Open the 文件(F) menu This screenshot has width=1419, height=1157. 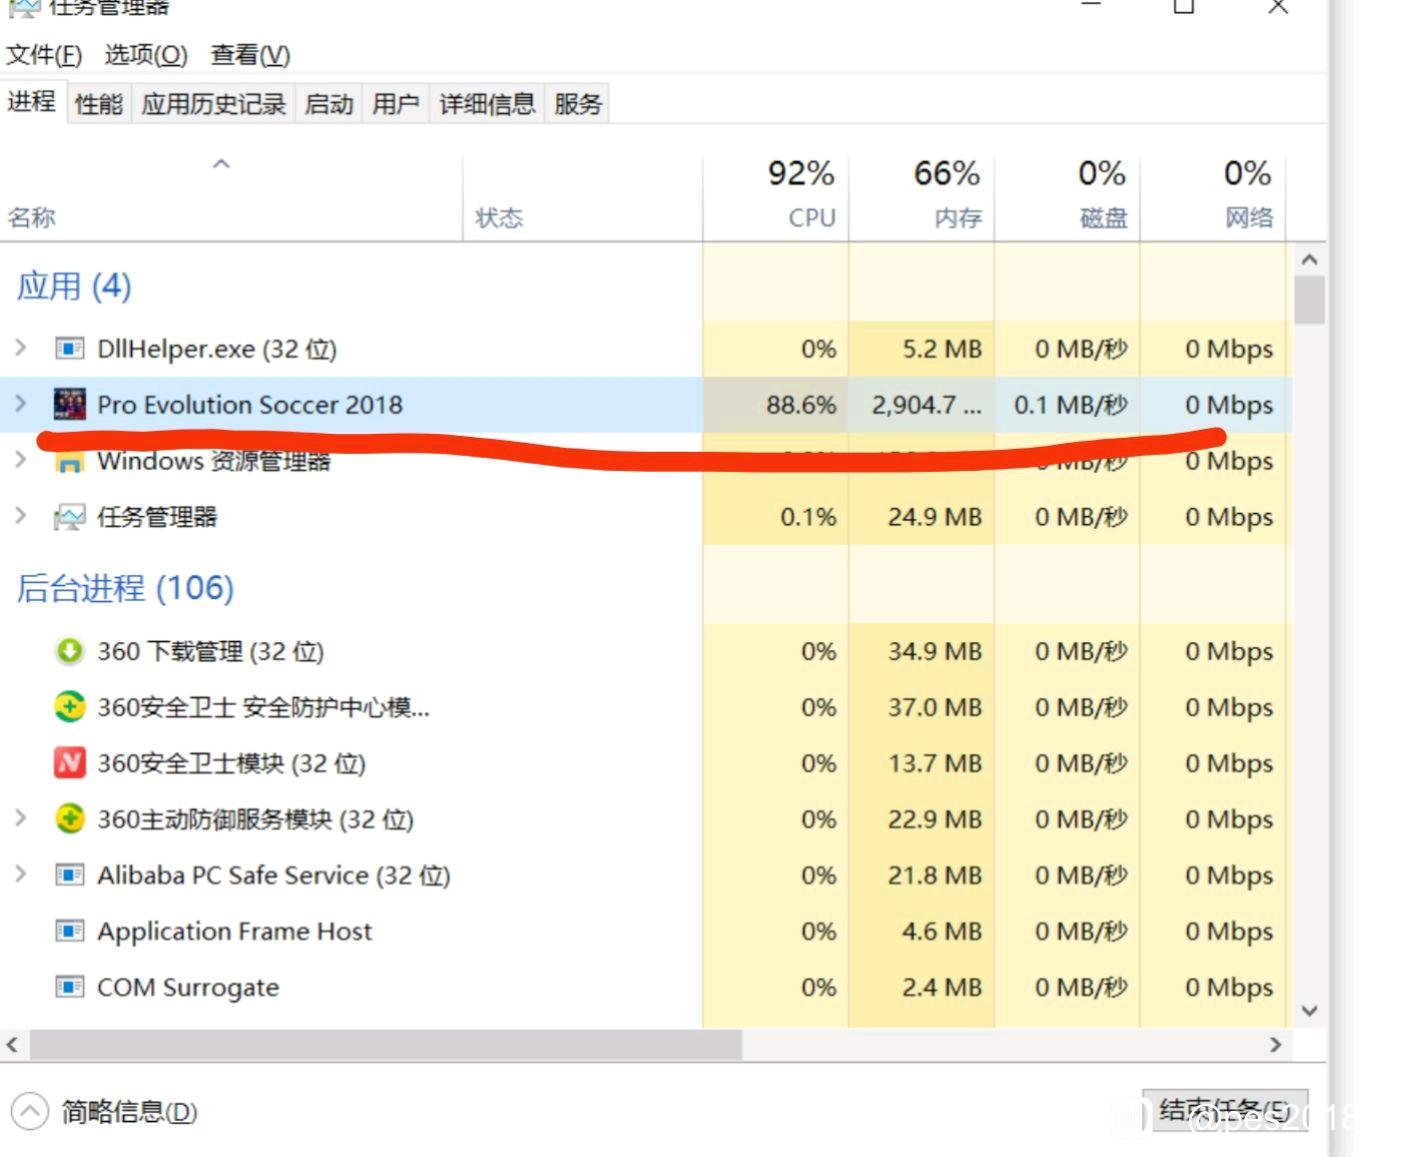43,55
